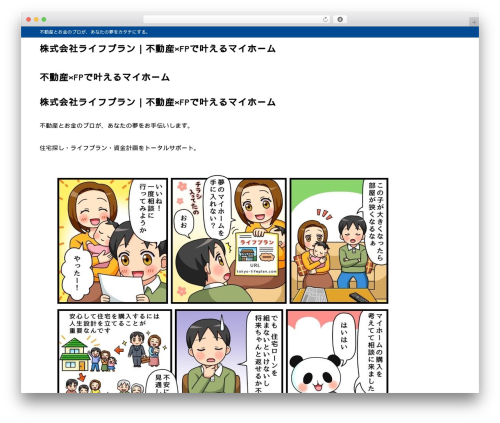Open a new tab with plus button
Viewport: 500px width, 423px height.
point(474,22)
